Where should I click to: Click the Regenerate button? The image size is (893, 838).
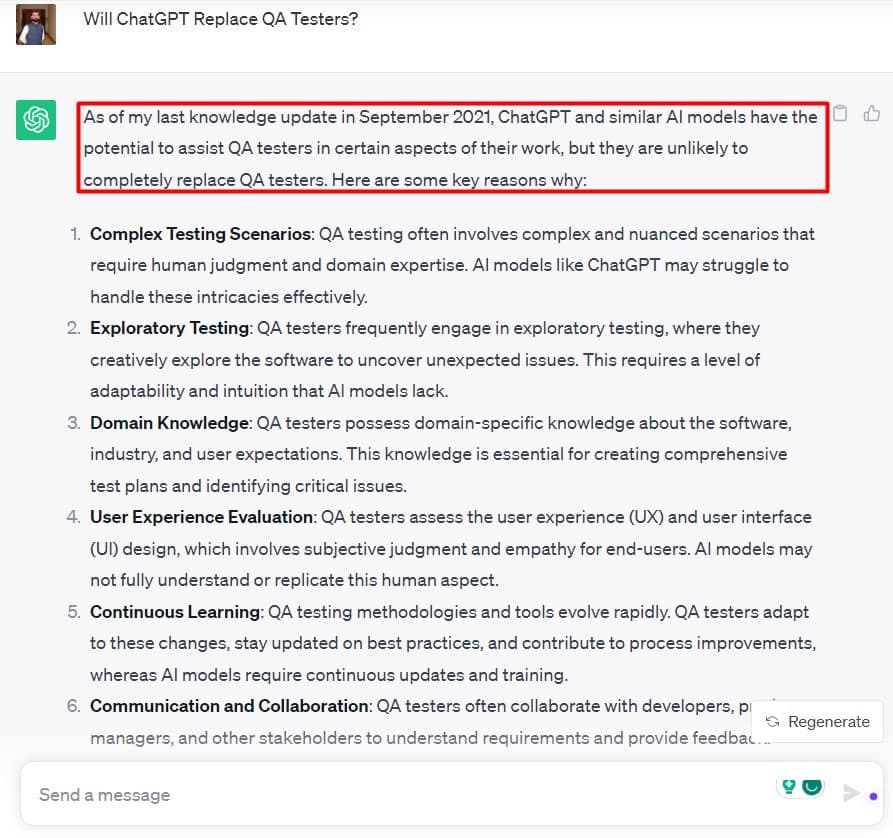[817, 722]
